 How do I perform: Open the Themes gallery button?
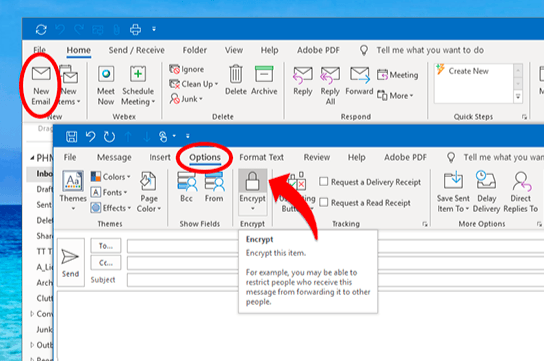tap(73, 191)
